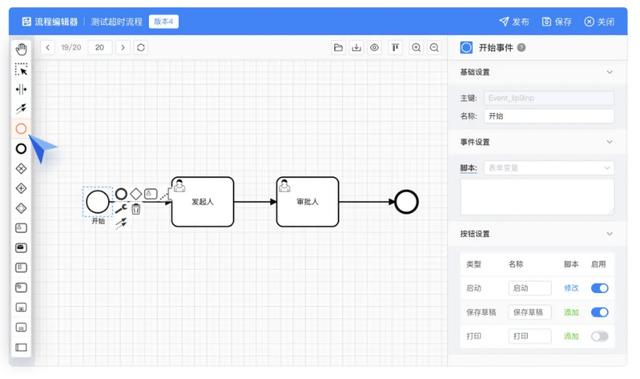Select the 审批人 task node
Viewport: 640px width, 379px height.
point(307,202)
